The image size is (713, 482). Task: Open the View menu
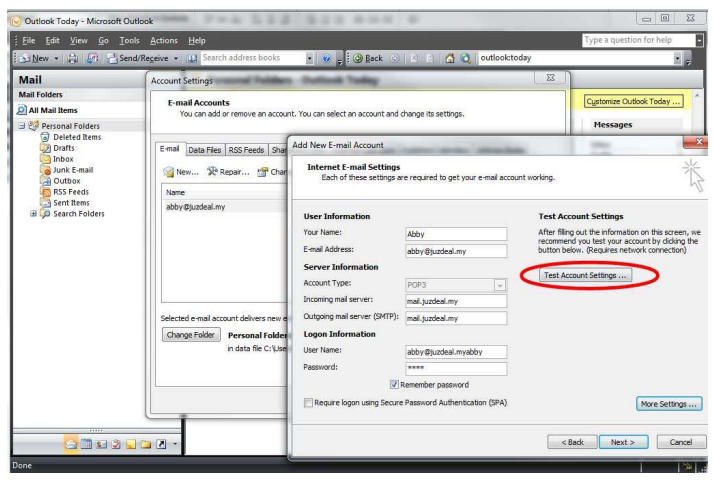tap(79, 40)
